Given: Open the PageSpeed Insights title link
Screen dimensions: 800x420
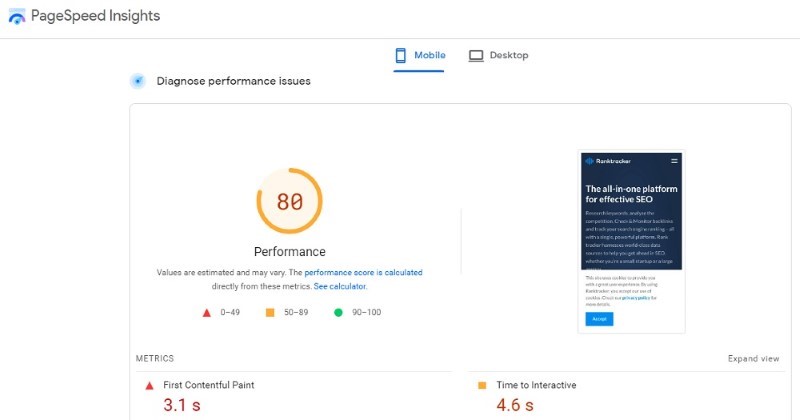Looking at the screenshot, I should pos(95,16).
